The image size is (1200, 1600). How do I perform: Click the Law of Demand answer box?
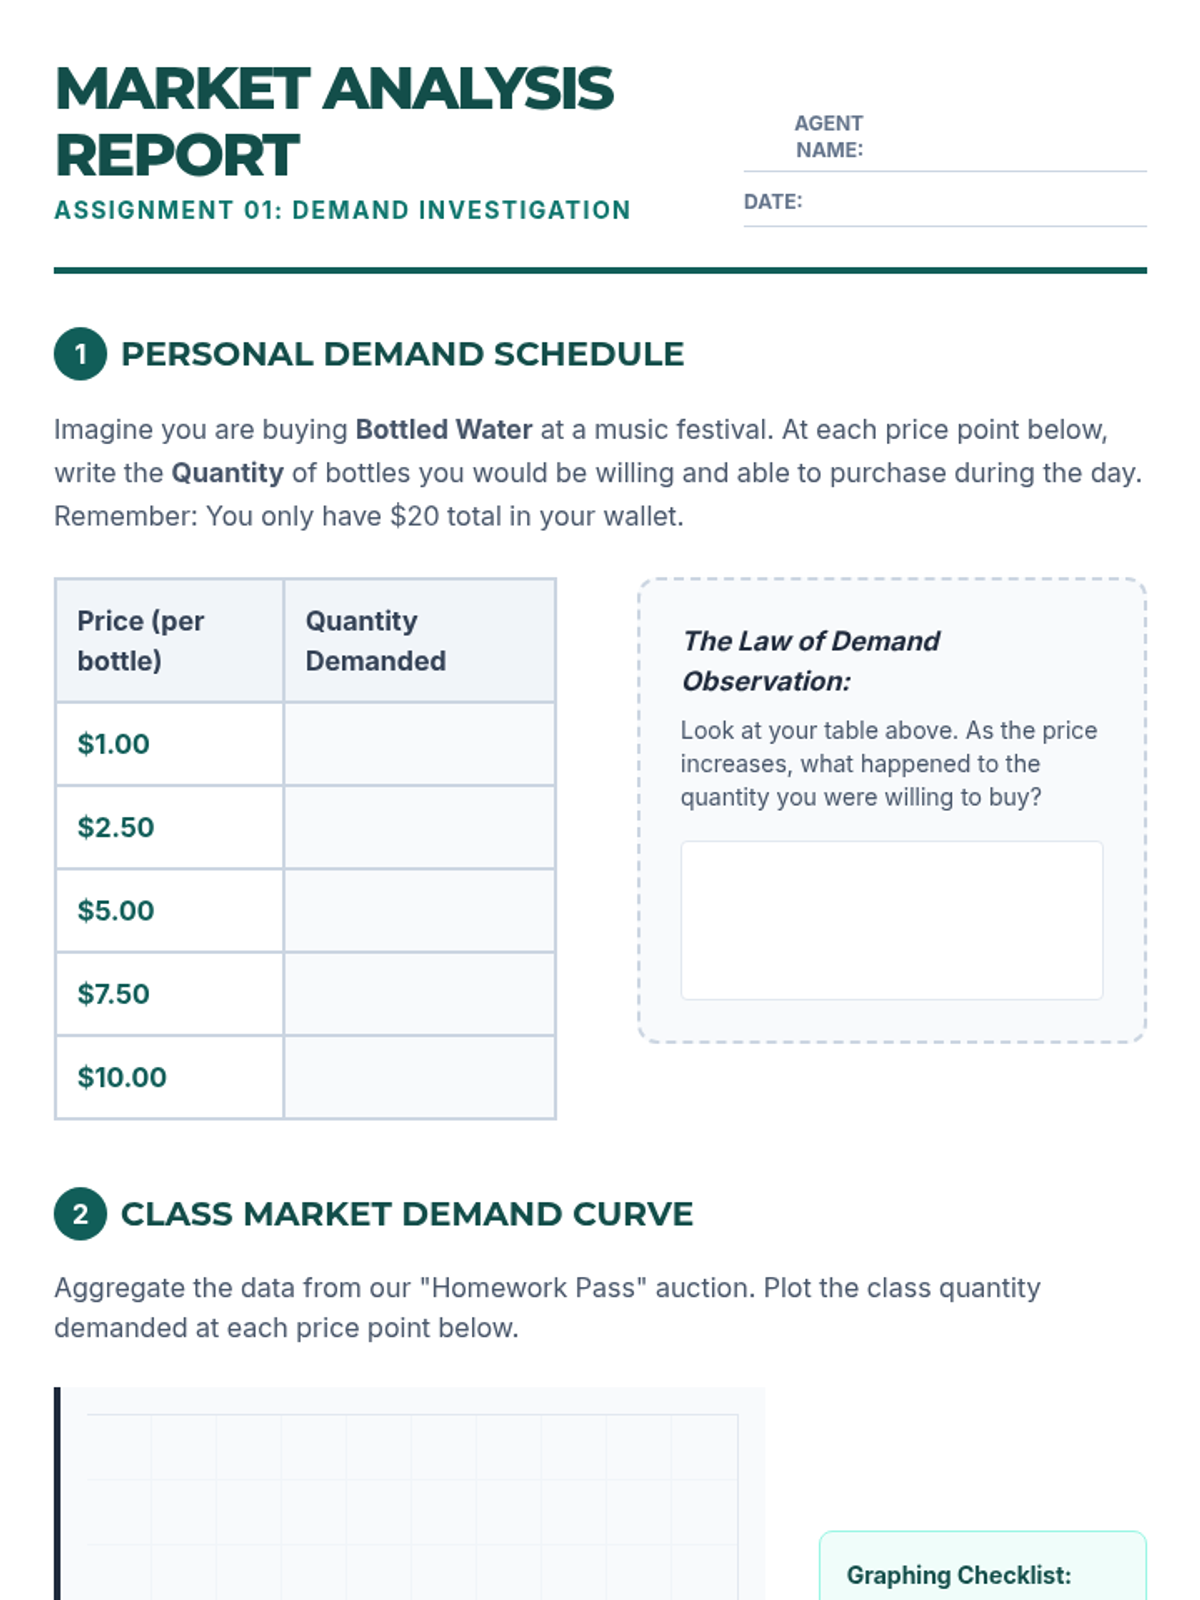892,920
